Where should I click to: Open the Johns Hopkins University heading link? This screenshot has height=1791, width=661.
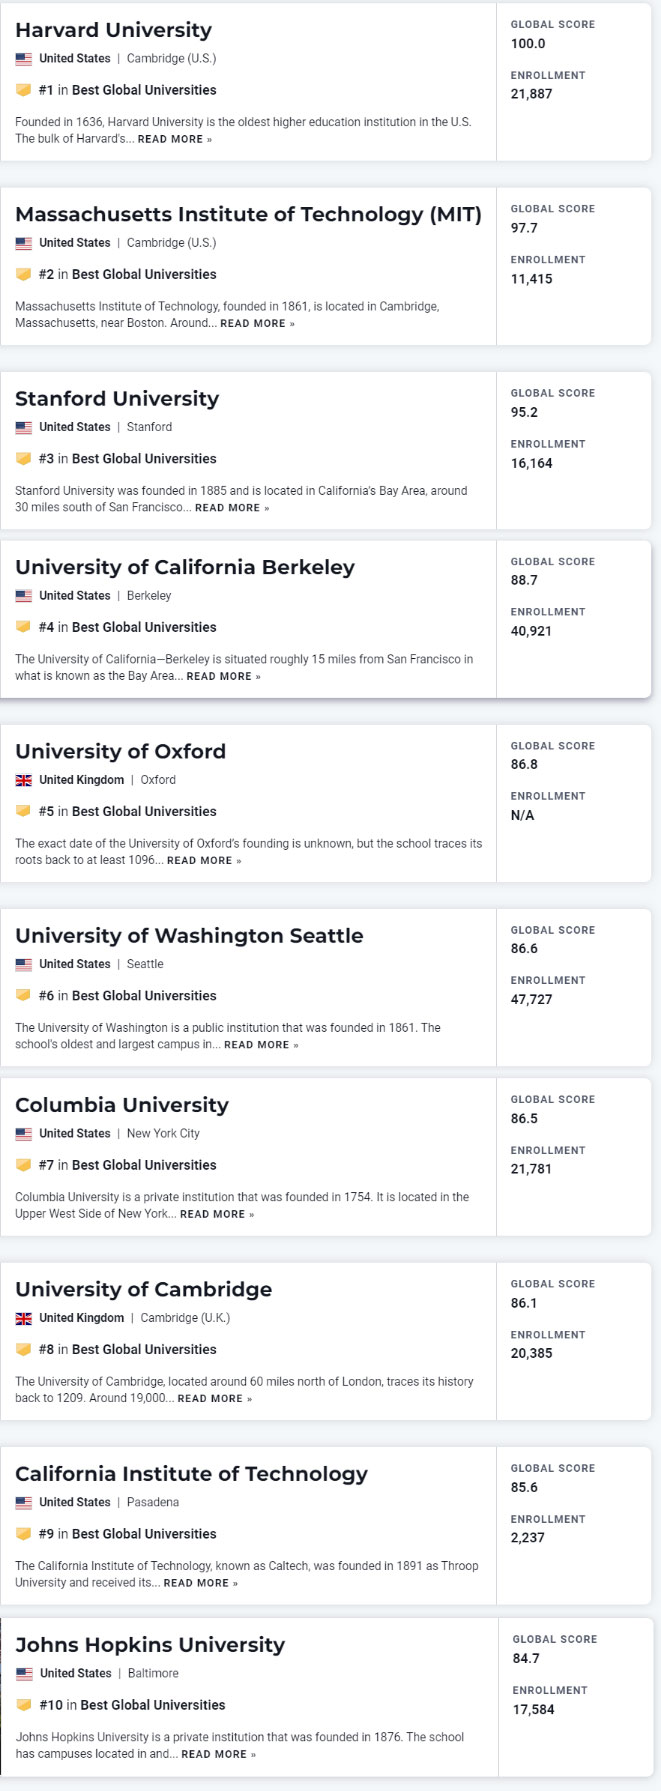point(150,1645)
